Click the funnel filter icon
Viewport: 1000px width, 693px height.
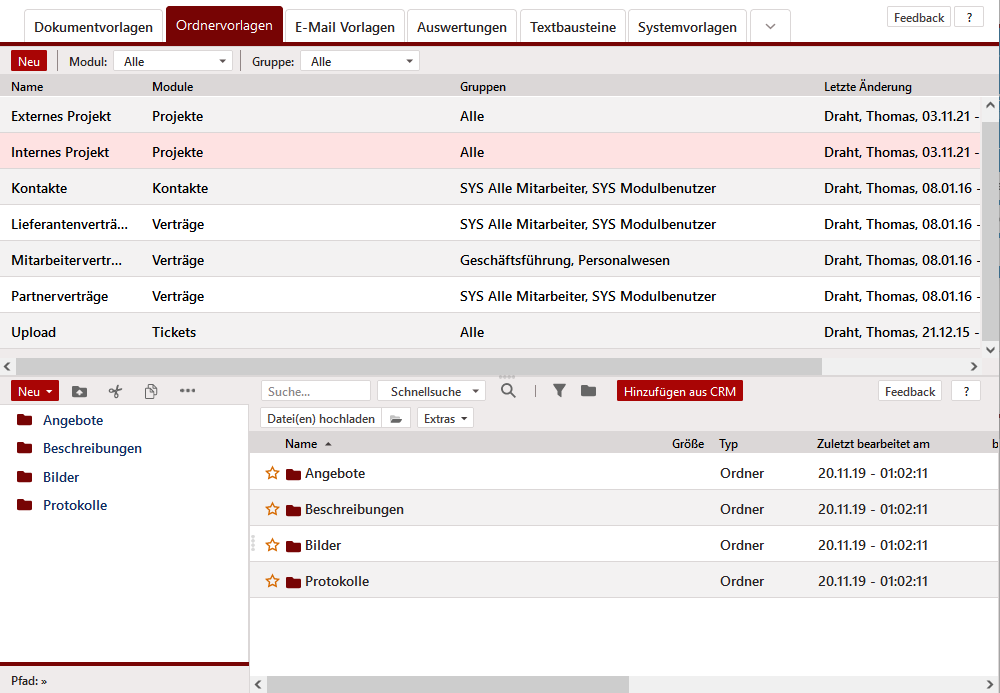(559, 391)
